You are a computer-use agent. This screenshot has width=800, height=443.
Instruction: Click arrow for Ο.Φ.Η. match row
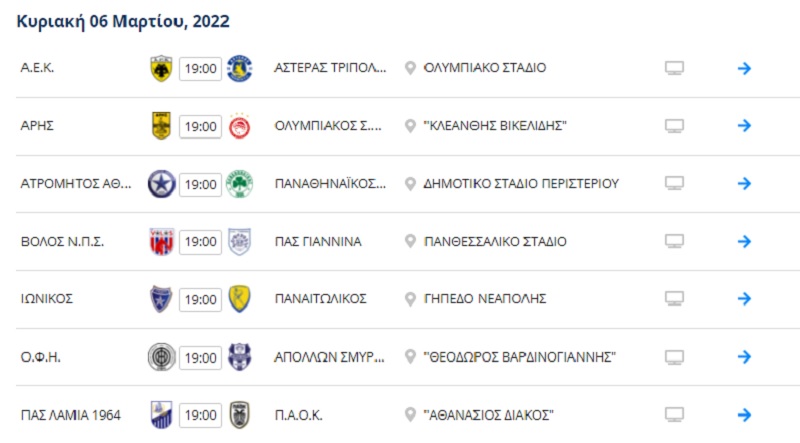point(744,357)
